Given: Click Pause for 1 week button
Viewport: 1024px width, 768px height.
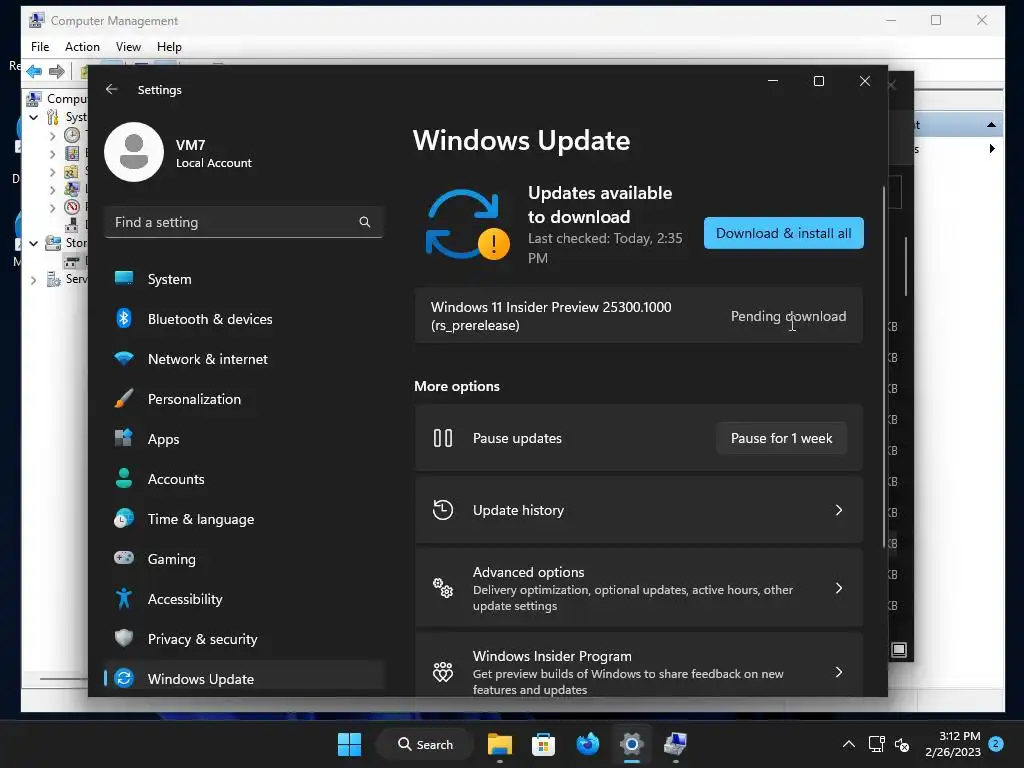Looking at the screenshot, I should pyautogui.click(x=782, y=438).
